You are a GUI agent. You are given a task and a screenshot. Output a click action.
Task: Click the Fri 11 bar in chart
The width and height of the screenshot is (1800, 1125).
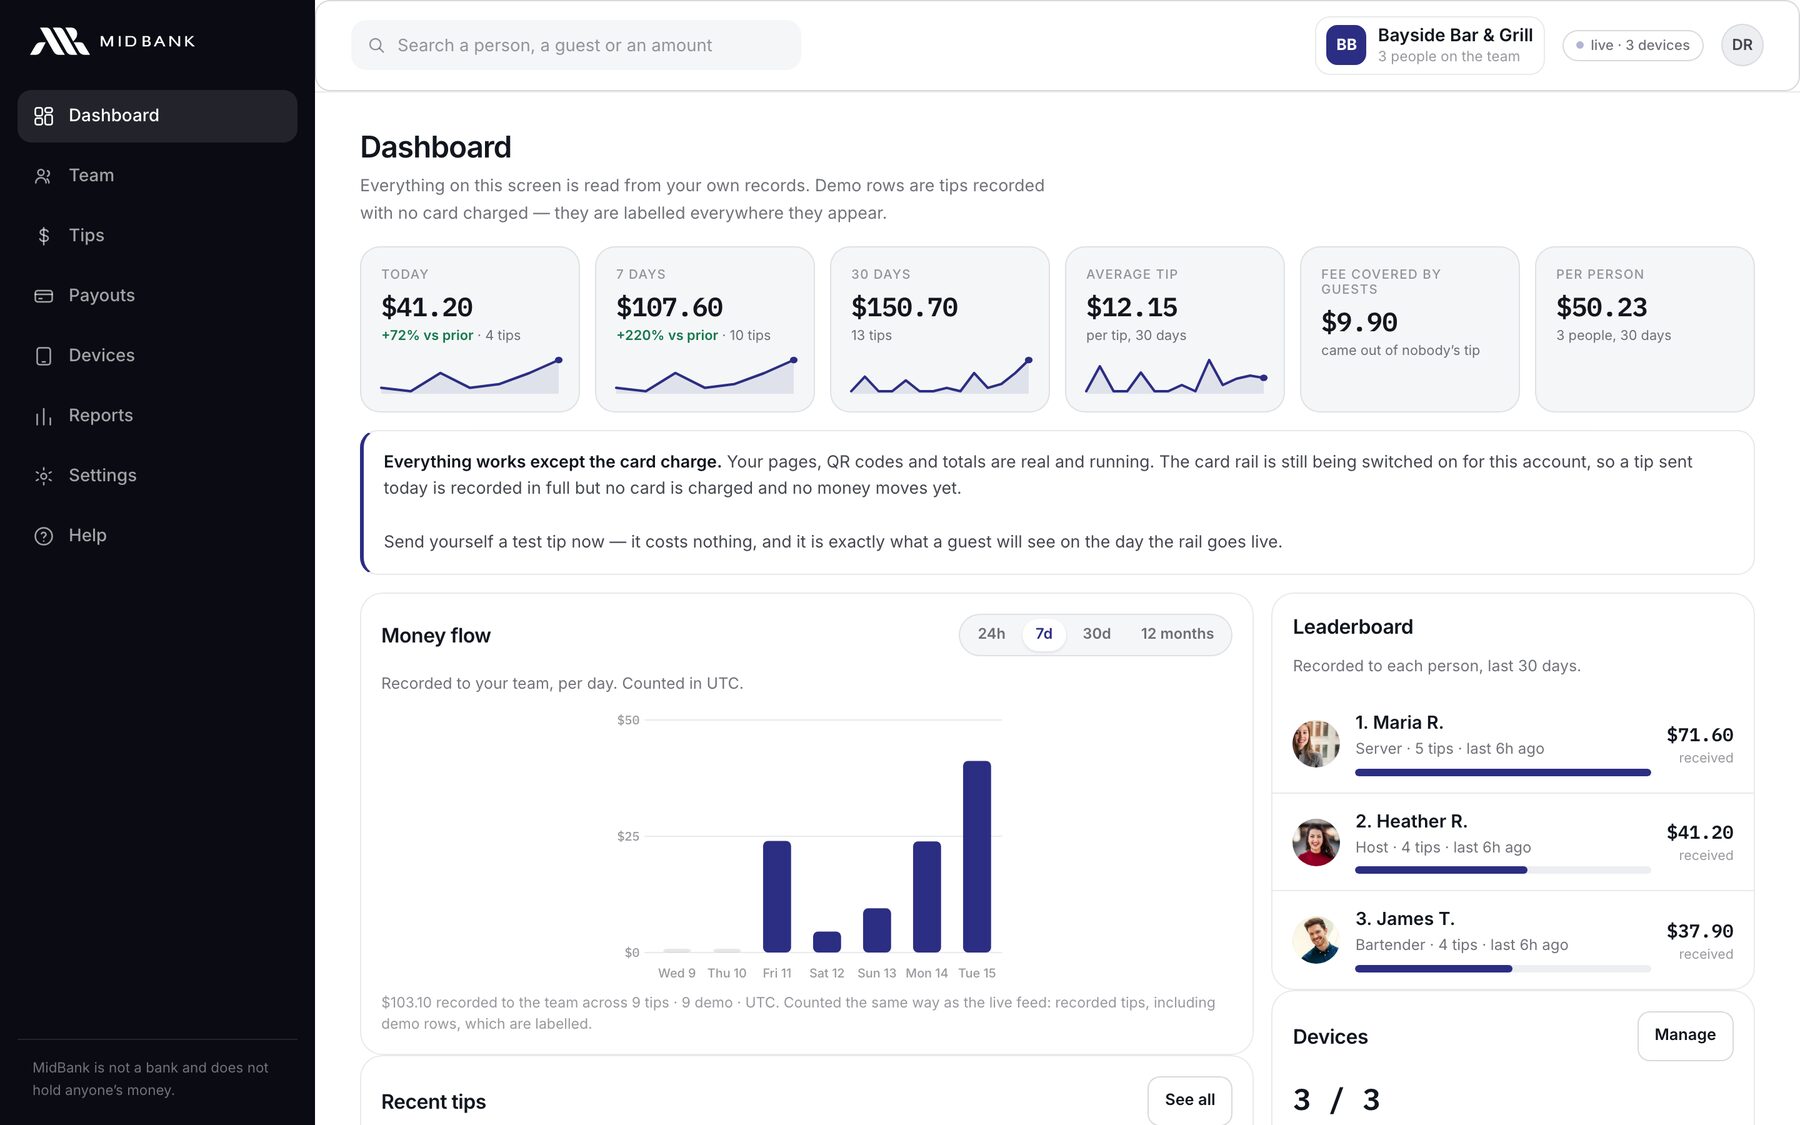point(777,896)
